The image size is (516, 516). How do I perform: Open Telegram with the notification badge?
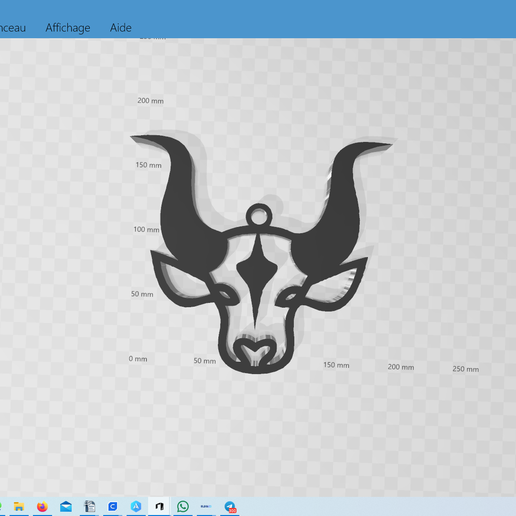click(230, 507)
